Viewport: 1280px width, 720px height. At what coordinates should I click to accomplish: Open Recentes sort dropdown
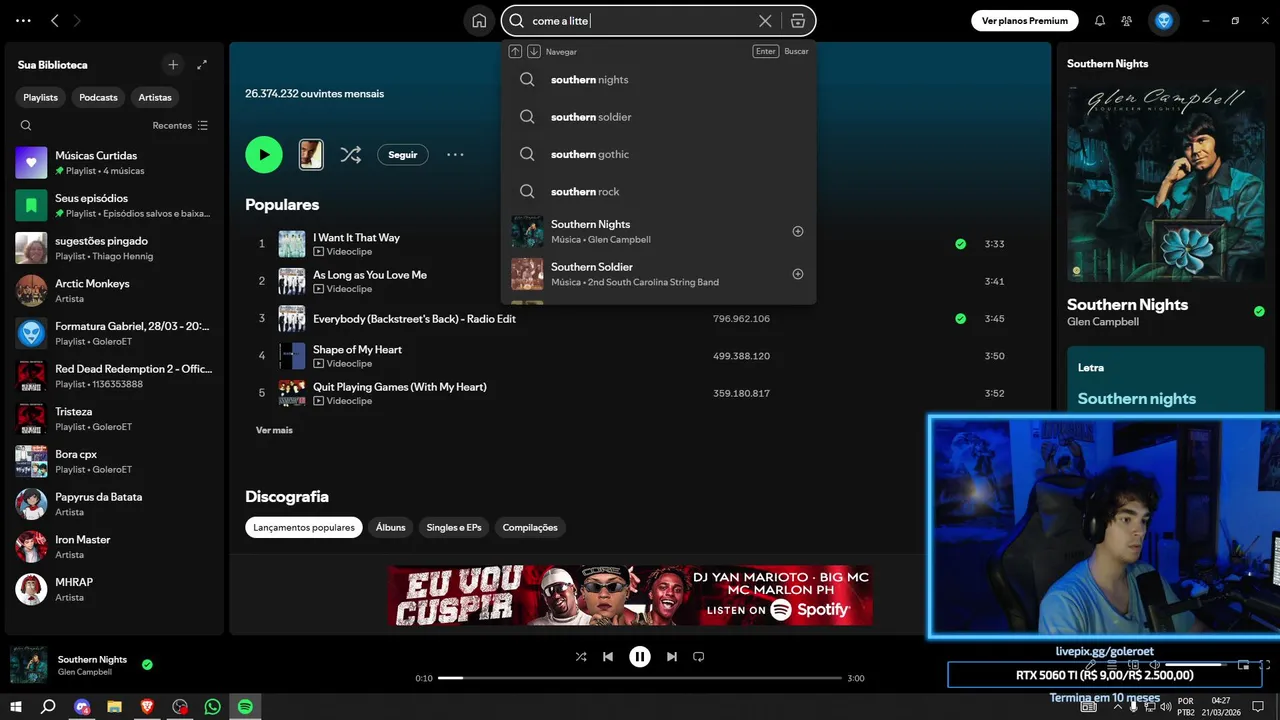[180, 125]
